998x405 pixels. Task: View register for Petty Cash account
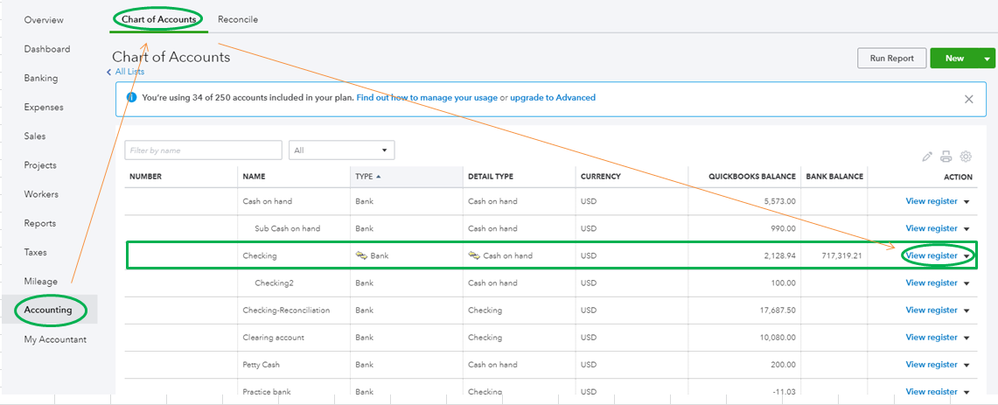tap(931, 365)
